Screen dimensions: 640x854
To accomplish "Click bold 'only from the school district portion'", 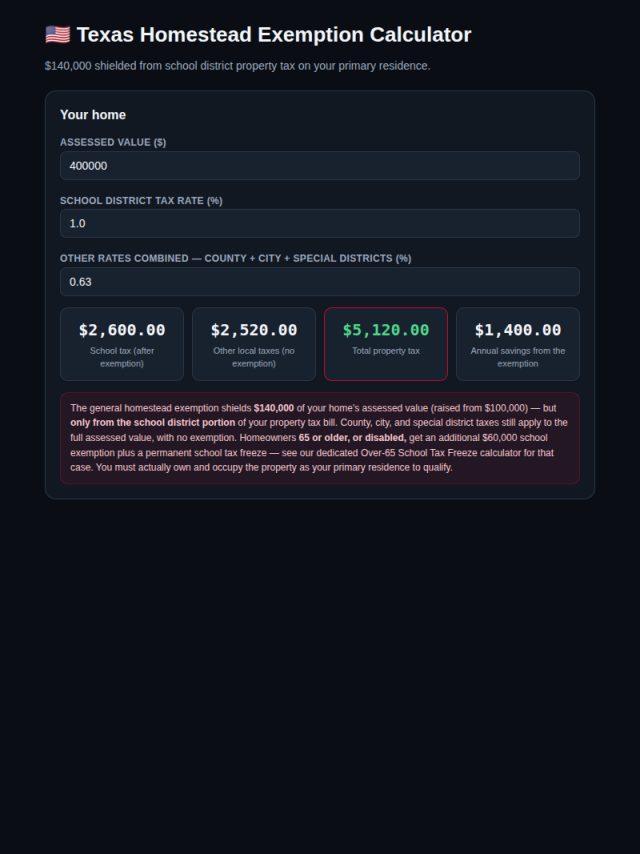I will (153, 423).
